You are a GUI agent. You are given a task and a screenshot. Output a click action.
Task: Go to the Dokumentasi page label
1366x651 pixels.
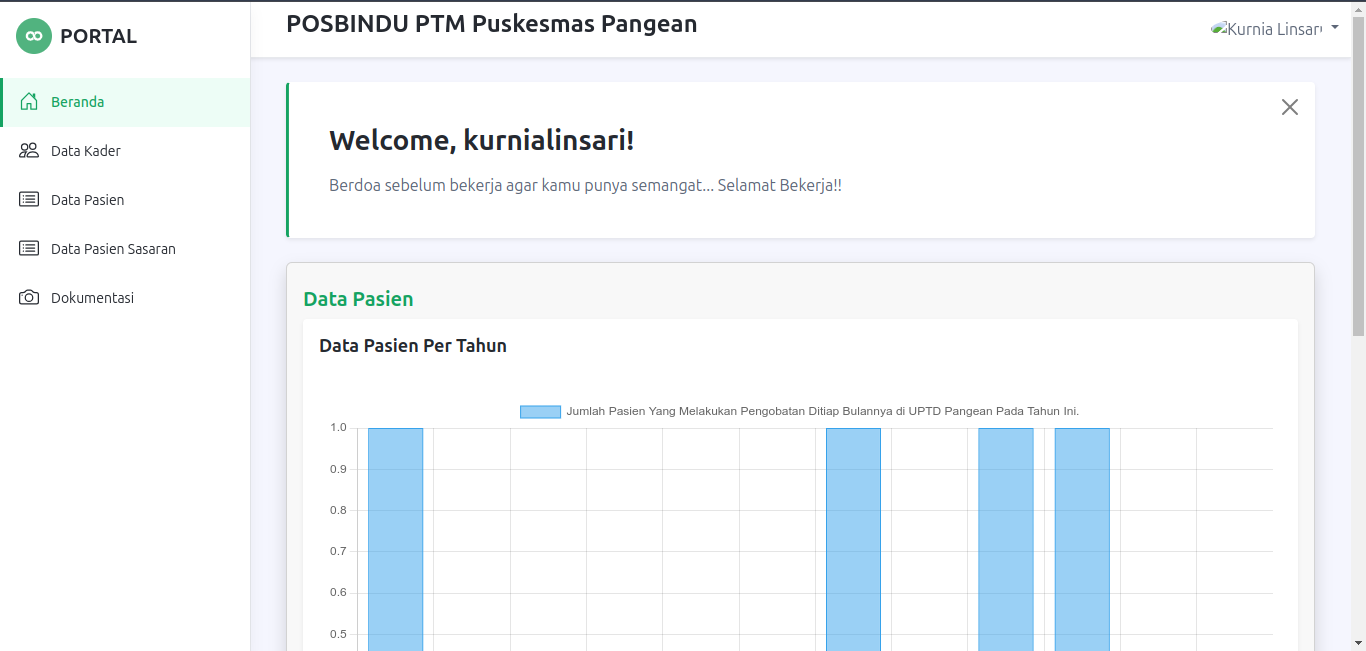coord(92,298)
